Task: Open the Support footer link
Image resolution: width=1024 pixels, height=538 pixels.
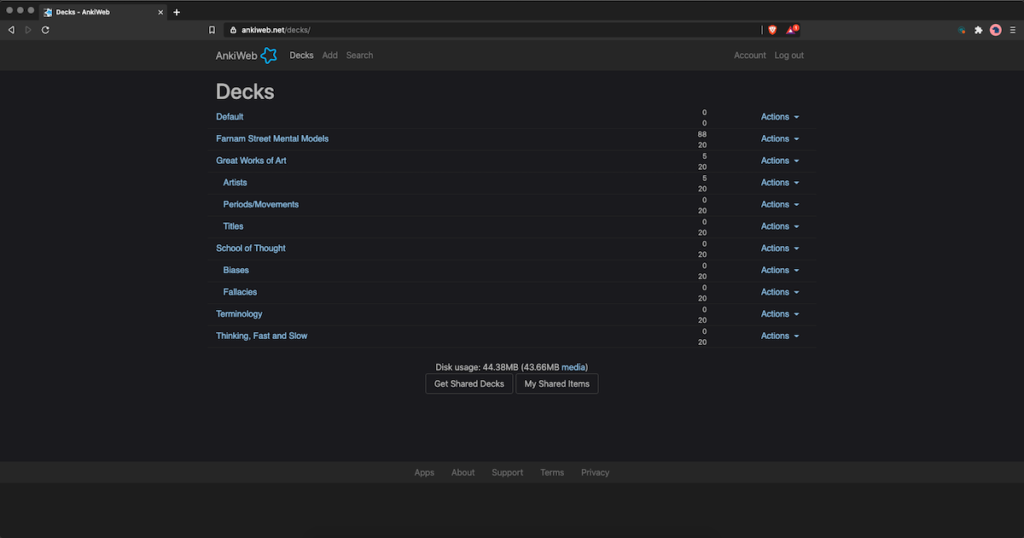Action: pos(507,473)
